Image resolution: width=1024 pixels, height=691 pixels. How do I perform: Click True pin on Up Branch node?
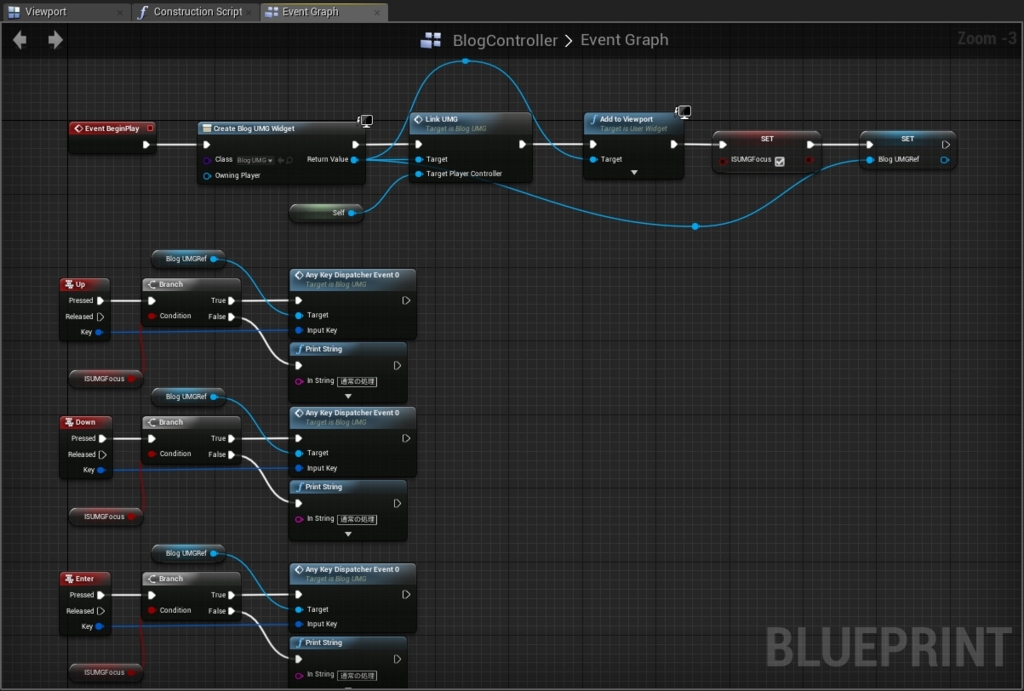[x=231, y=301]
